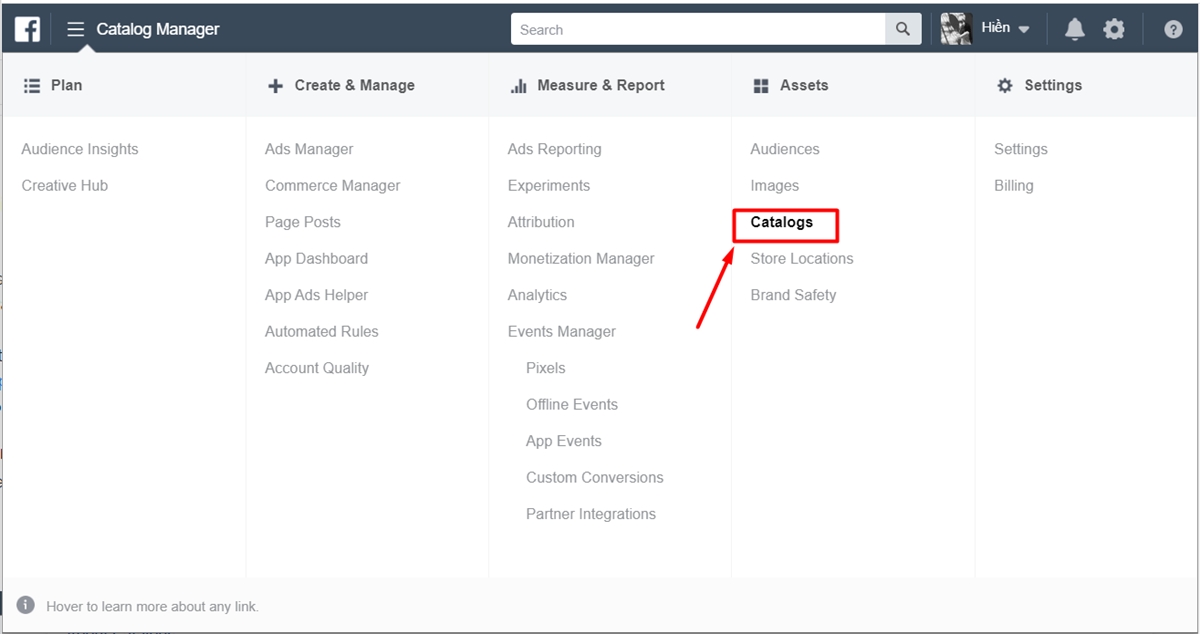Open Offline Events
Viewport: 1200px width, 634px height.
(x=572, y=405)
